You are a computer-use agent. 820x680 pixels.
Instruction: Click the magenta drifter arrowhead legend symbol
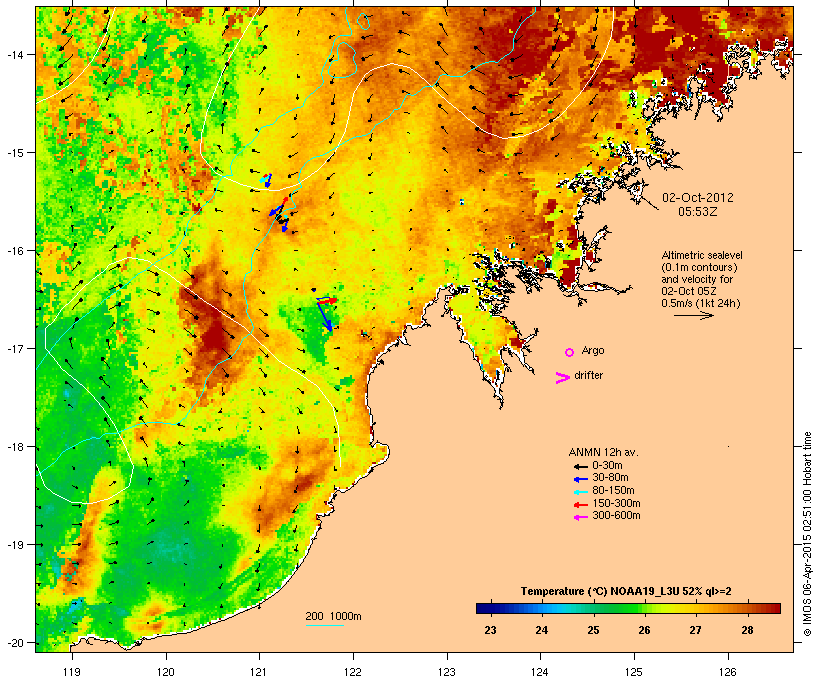562,378
